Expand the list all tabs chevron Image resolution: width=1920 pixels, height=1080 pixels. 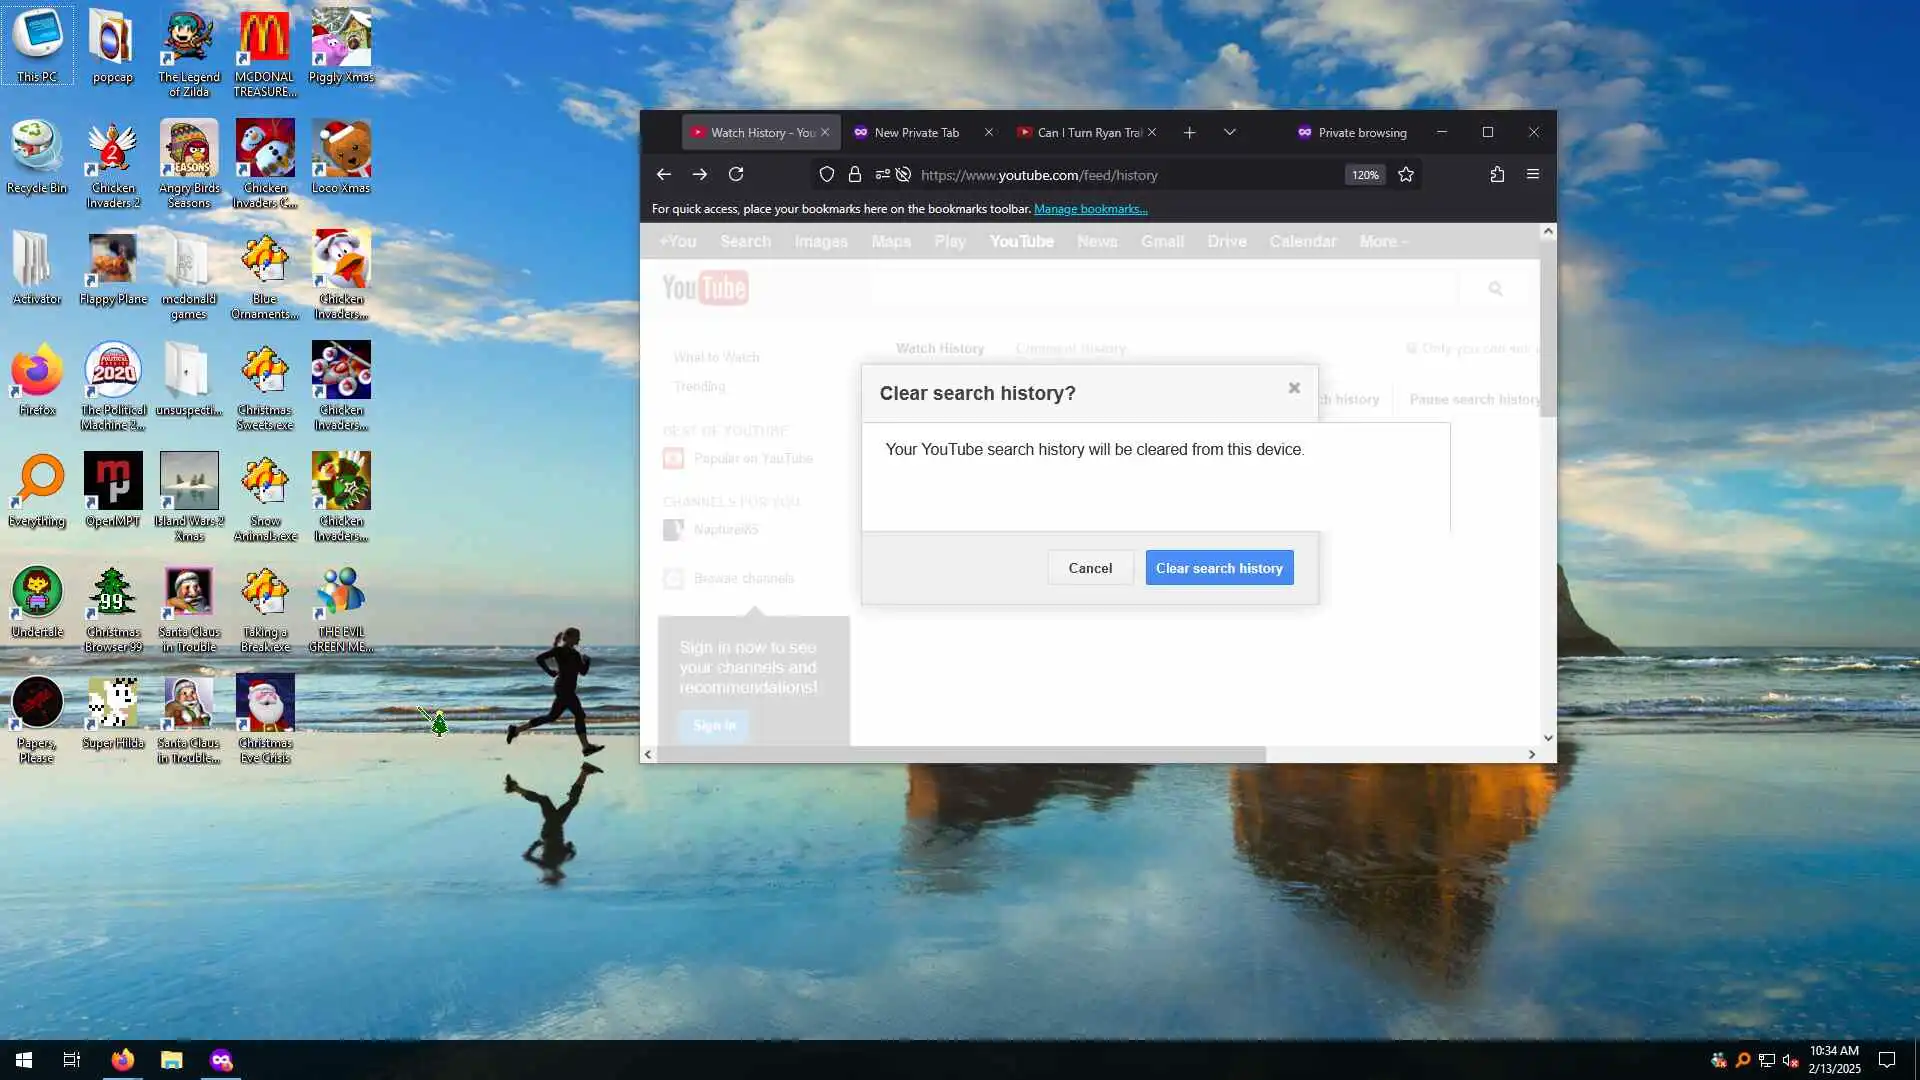coord(1230,132)
